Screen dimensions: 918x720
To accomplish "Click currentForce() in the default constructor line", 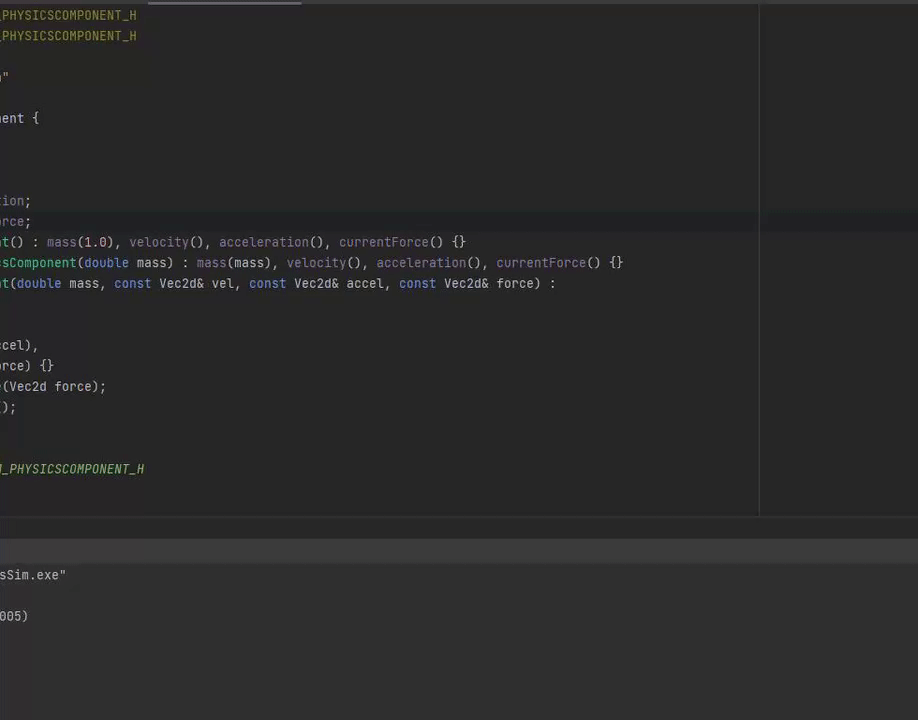I will click(x=391, y=242).
